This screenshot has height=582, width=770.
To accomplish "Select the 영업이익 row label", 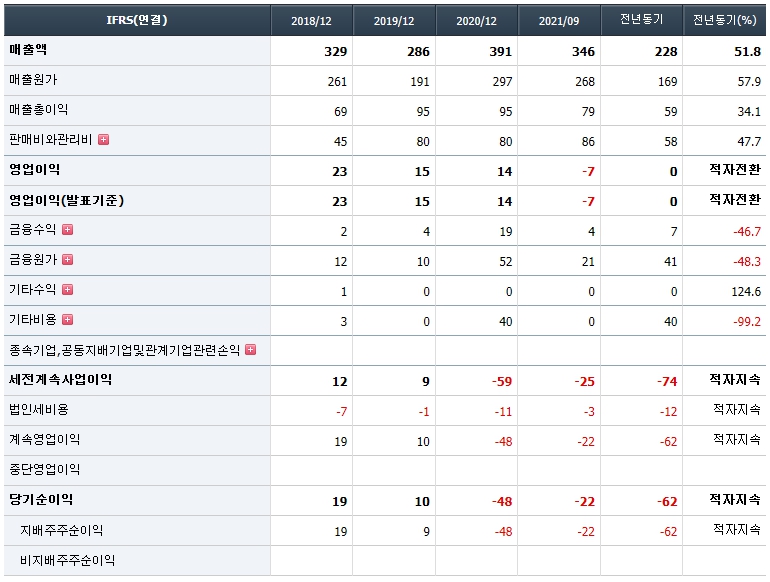I will coord(34,170).
